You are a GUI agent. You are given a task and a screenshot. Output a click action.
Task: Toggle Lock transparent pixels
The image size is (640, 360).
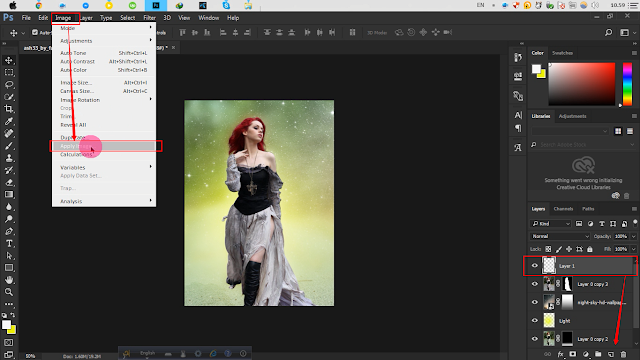coord(548,249)
